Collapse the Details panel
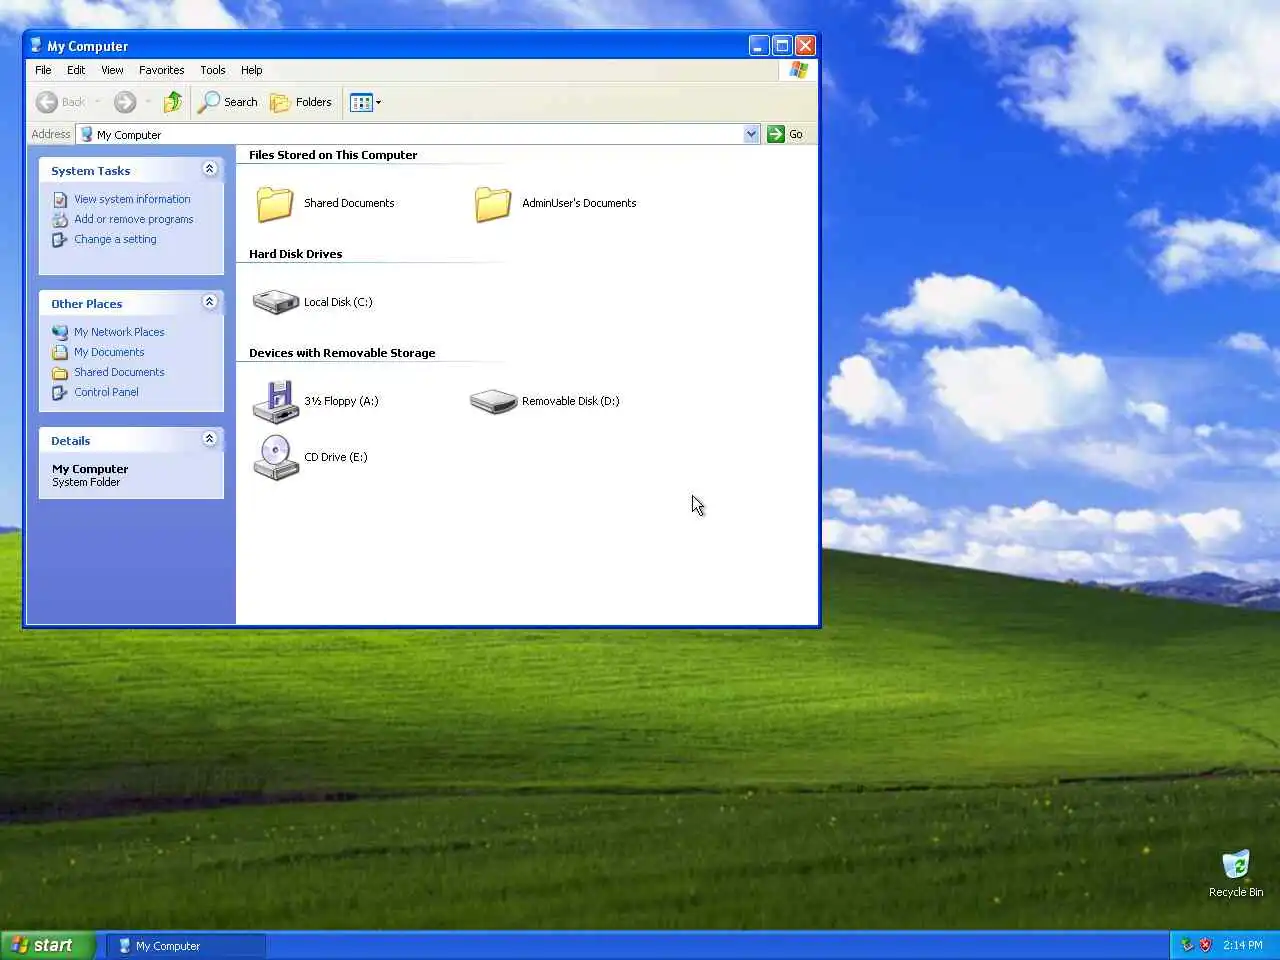 point(209,439)
